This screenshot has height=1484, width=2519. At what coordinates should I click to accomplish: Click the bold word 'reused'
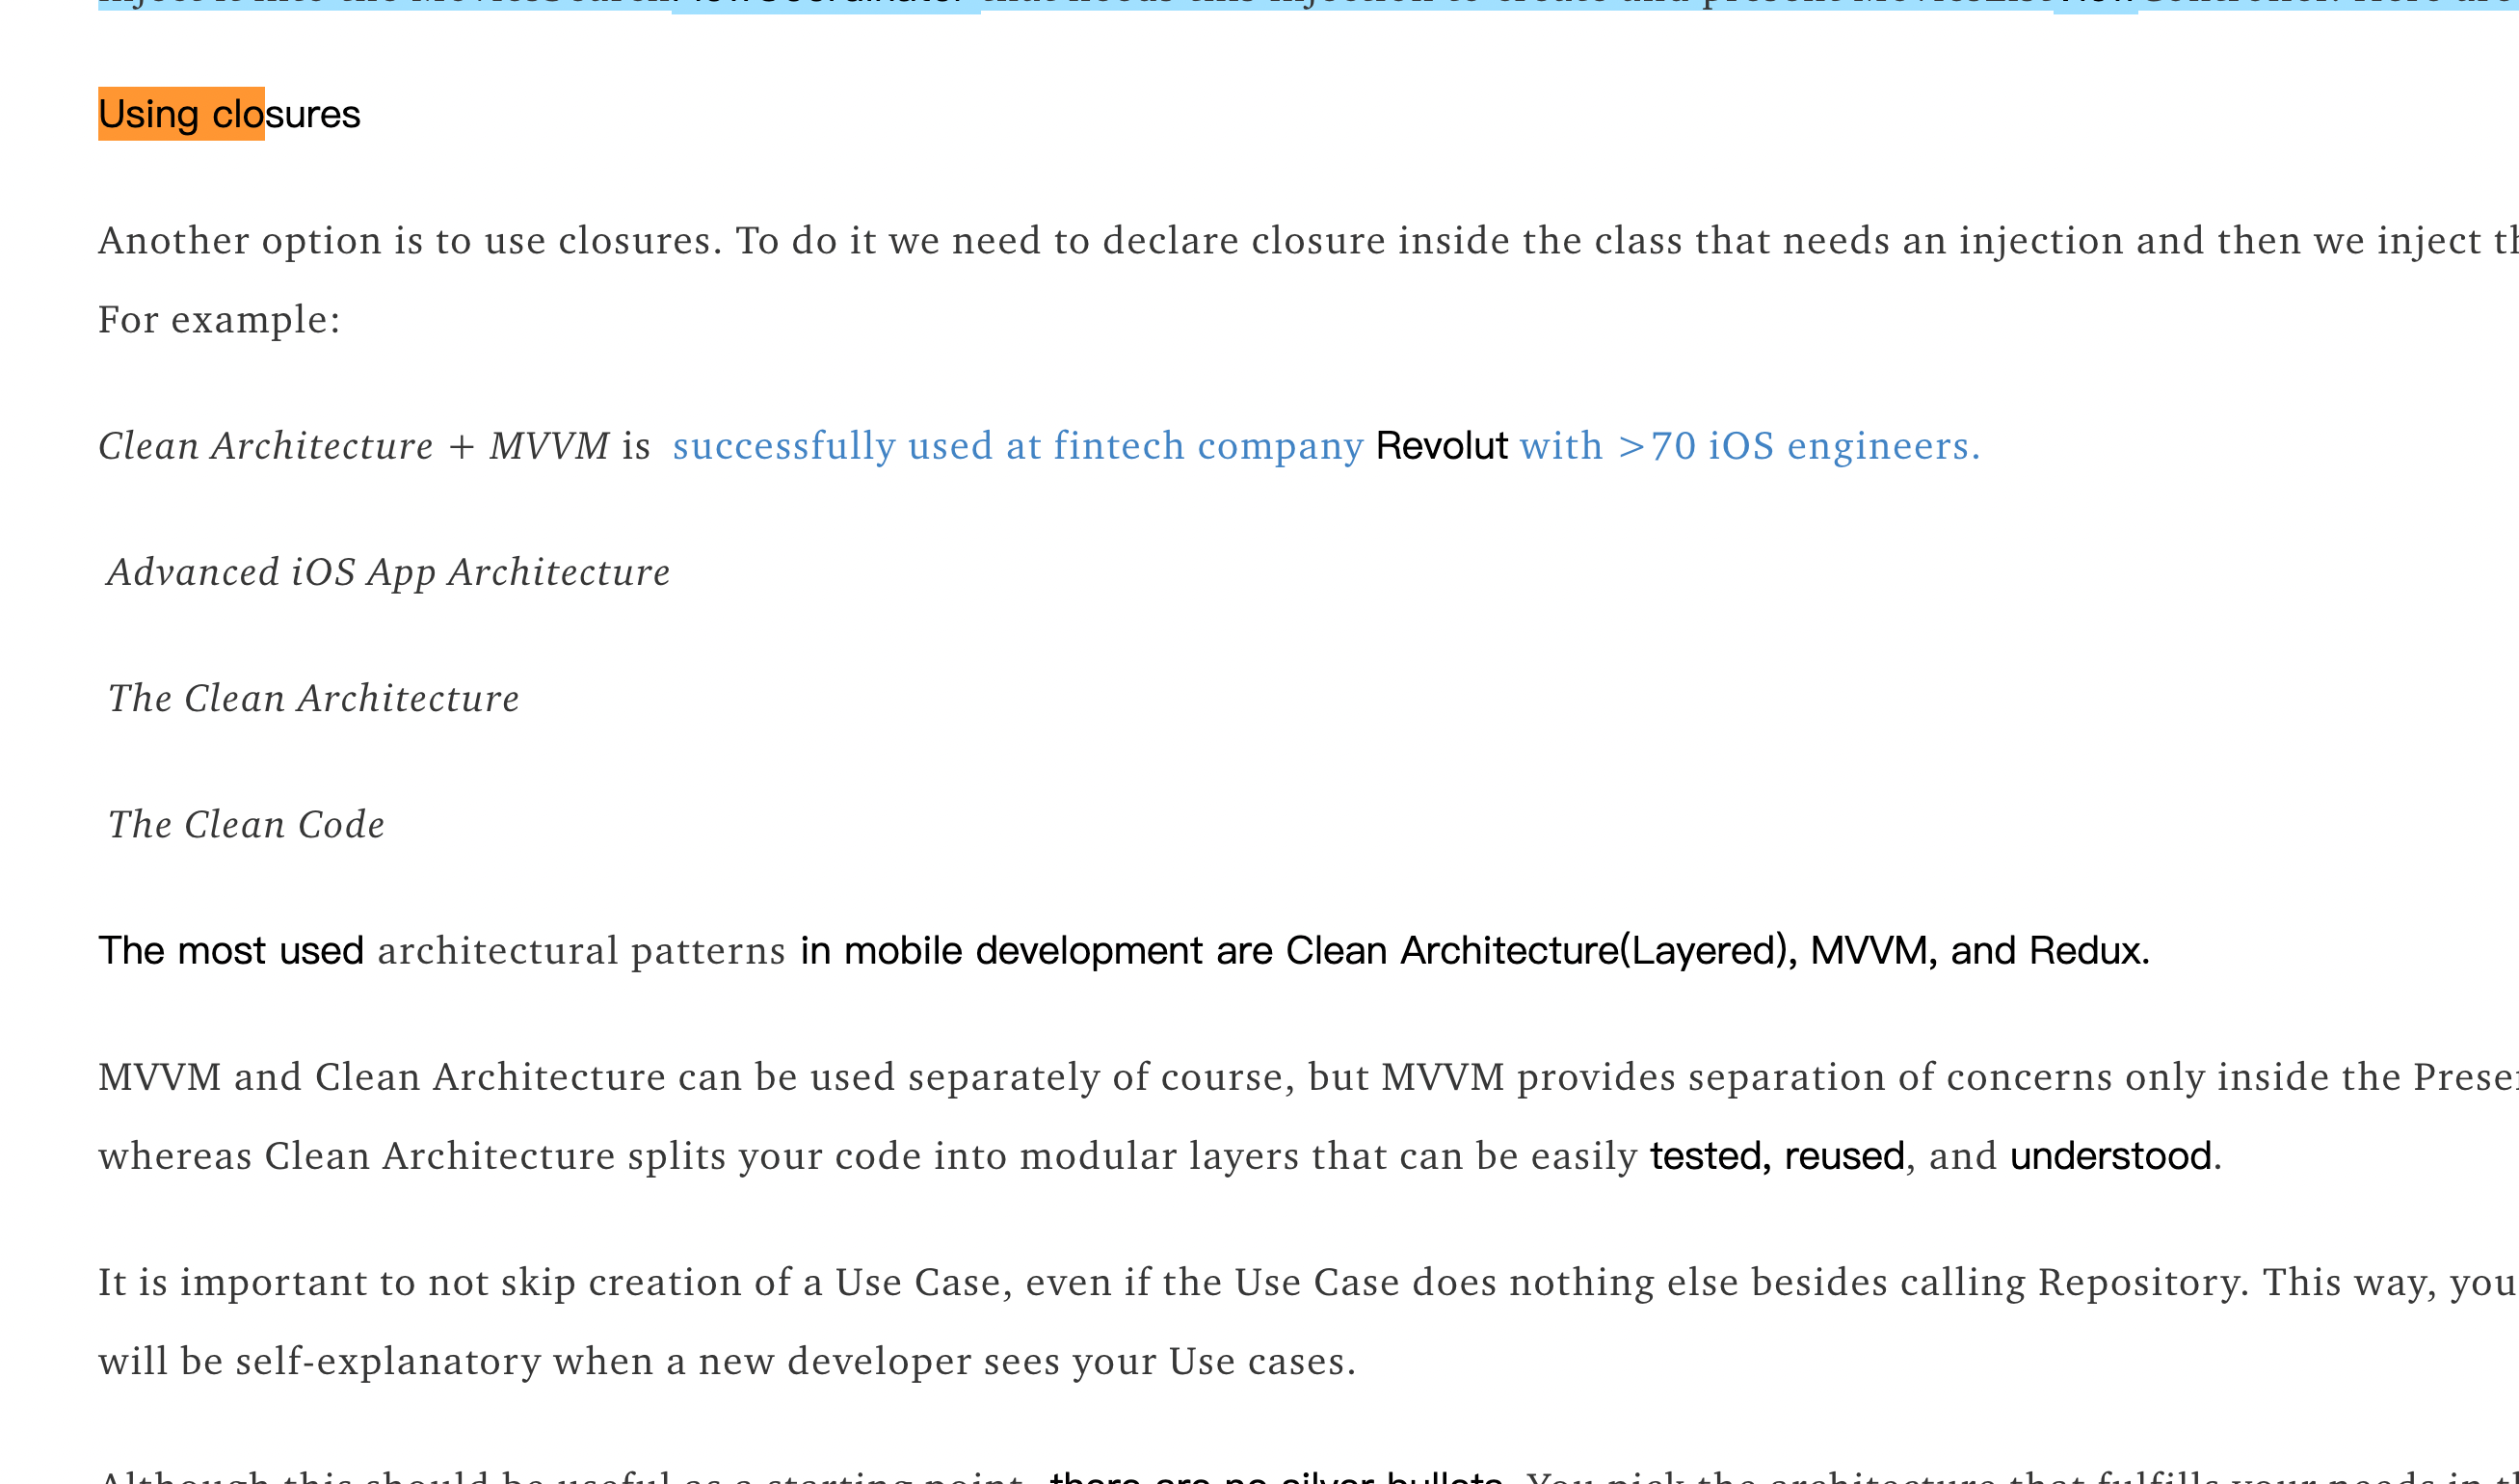(1848, 1155)
